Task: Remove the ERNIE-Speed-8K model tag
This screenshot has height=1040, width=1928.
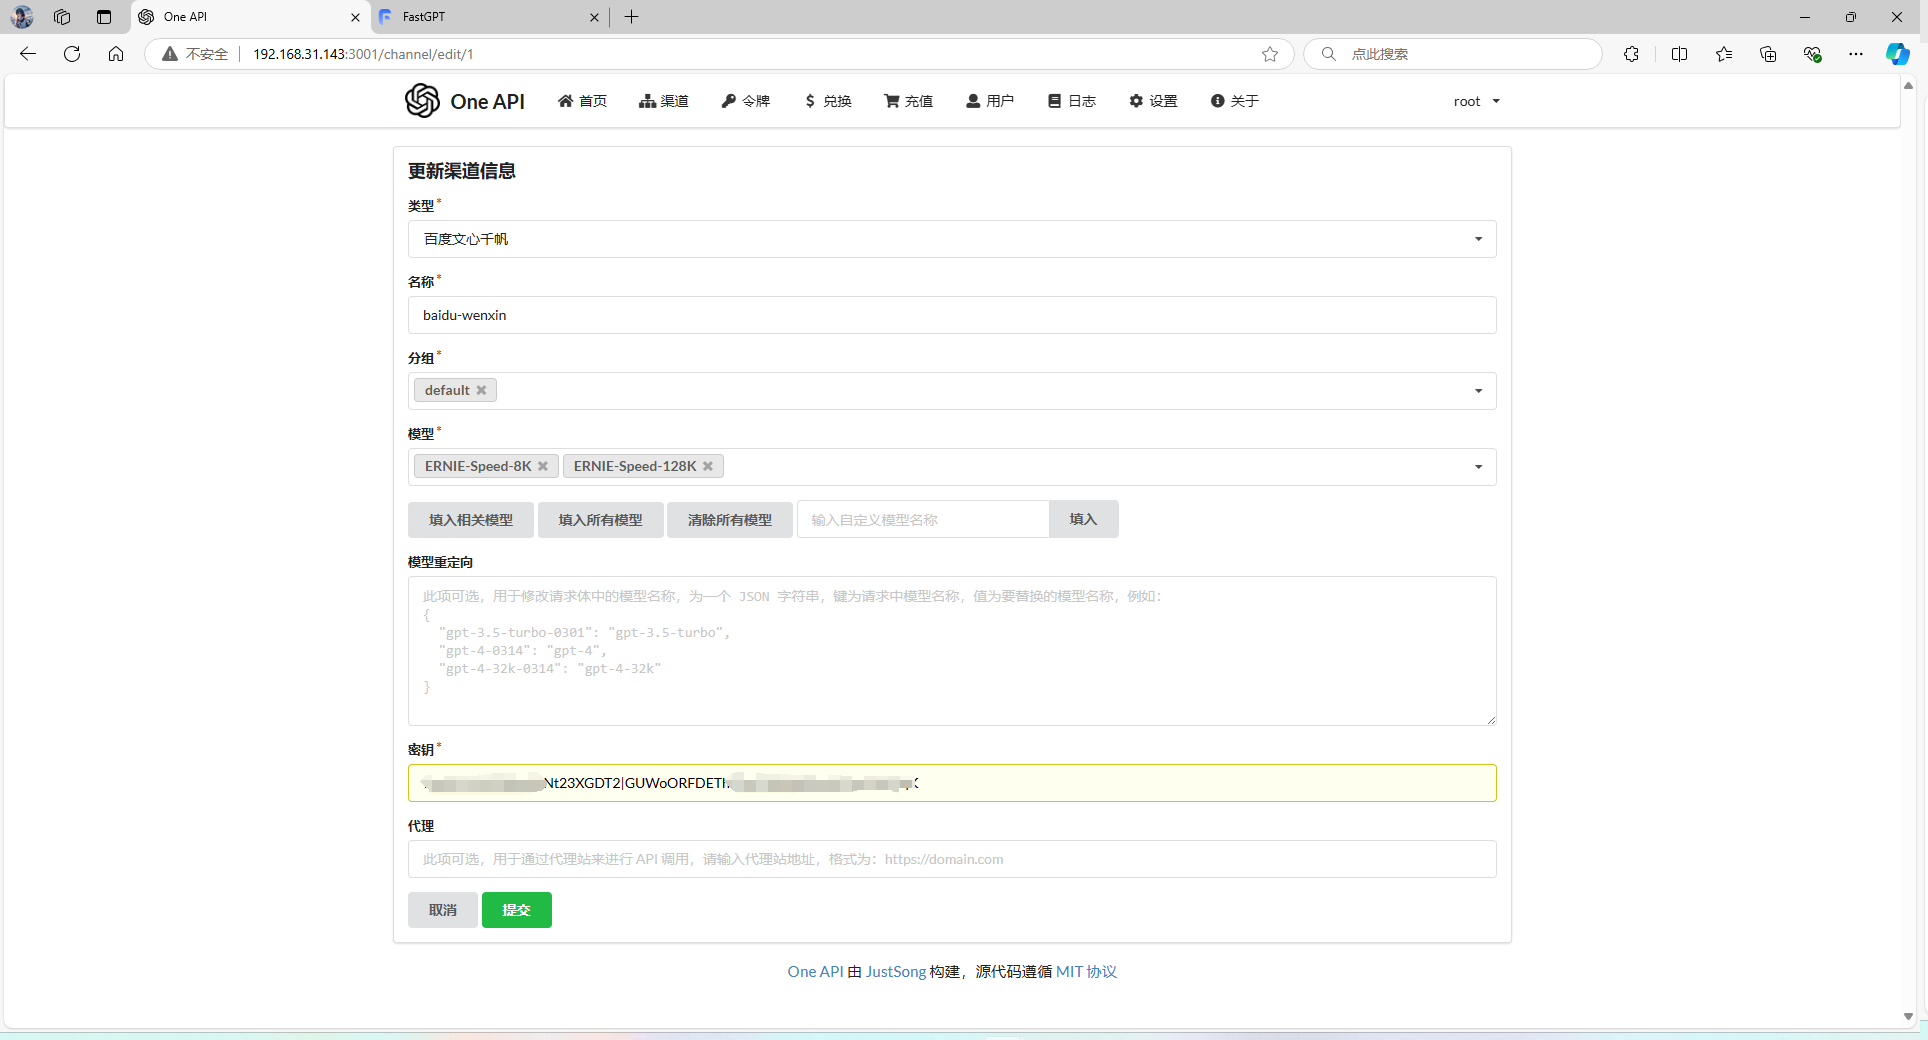Action: click(543, 466)
